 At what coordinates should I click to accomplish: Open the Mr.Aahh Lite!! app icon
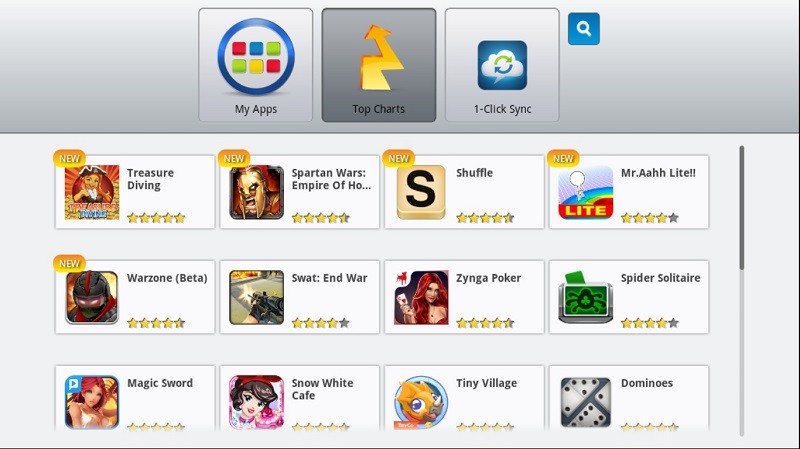pos(586,192)
